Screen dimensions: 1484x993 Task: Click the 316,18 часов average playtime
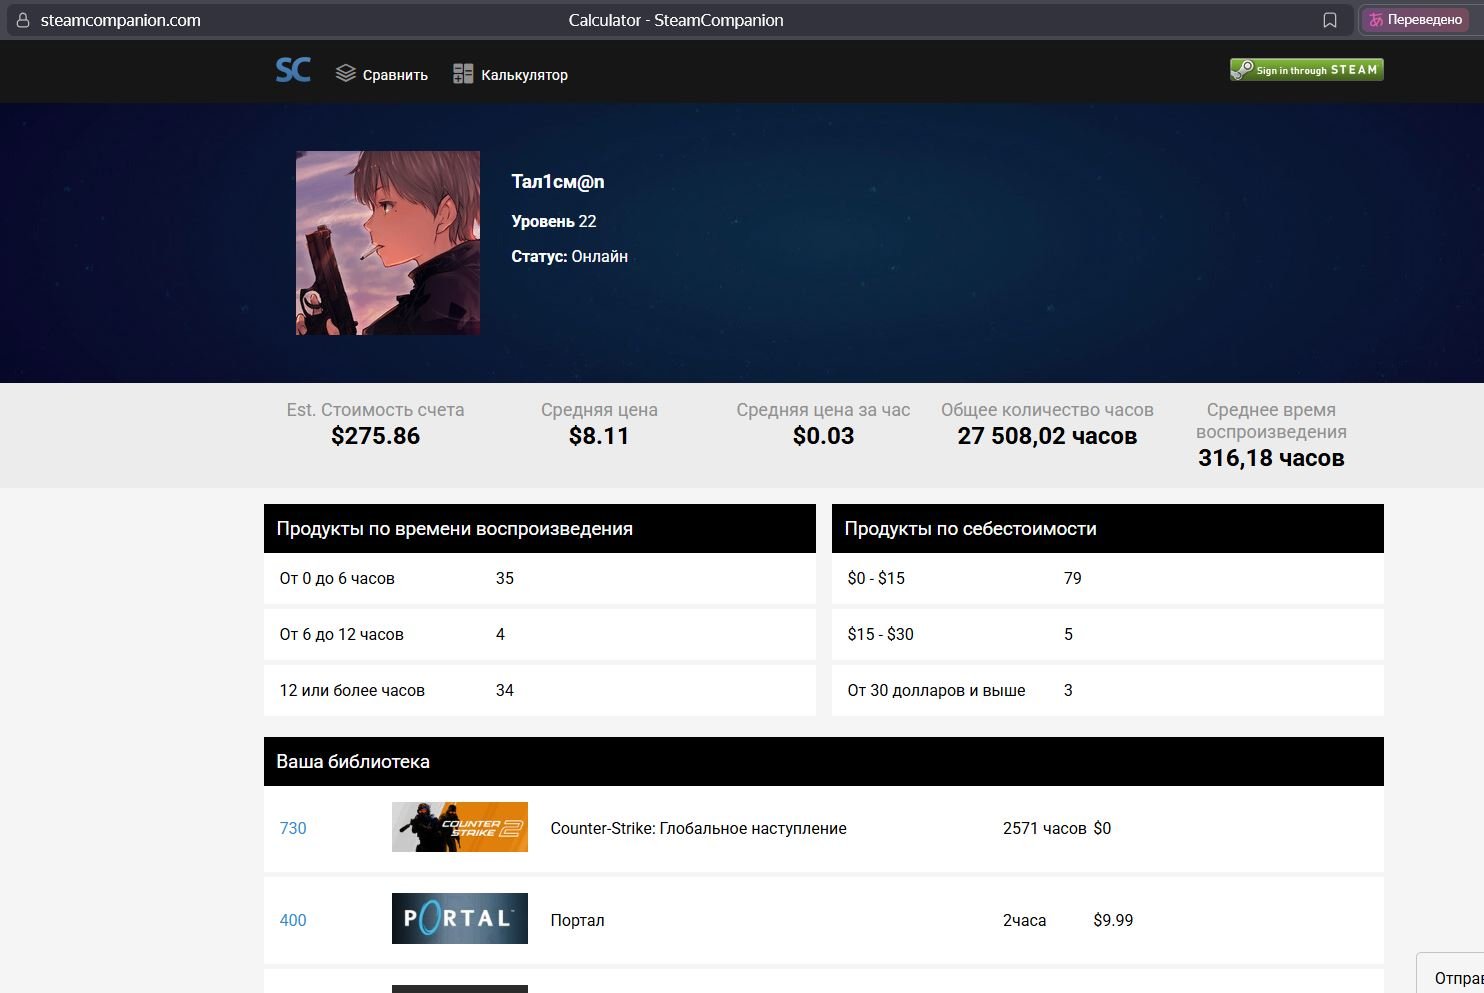[1271, 458]
